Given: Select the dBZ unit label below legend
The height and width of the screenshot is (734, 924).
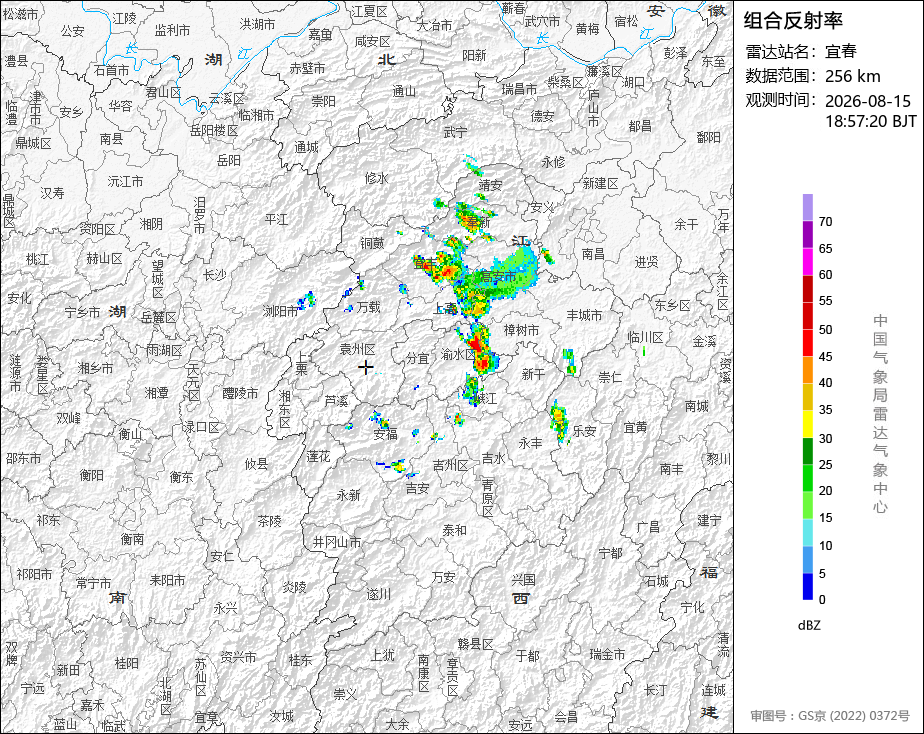Looking at the screenshot, I should click(x=809, y=625).
